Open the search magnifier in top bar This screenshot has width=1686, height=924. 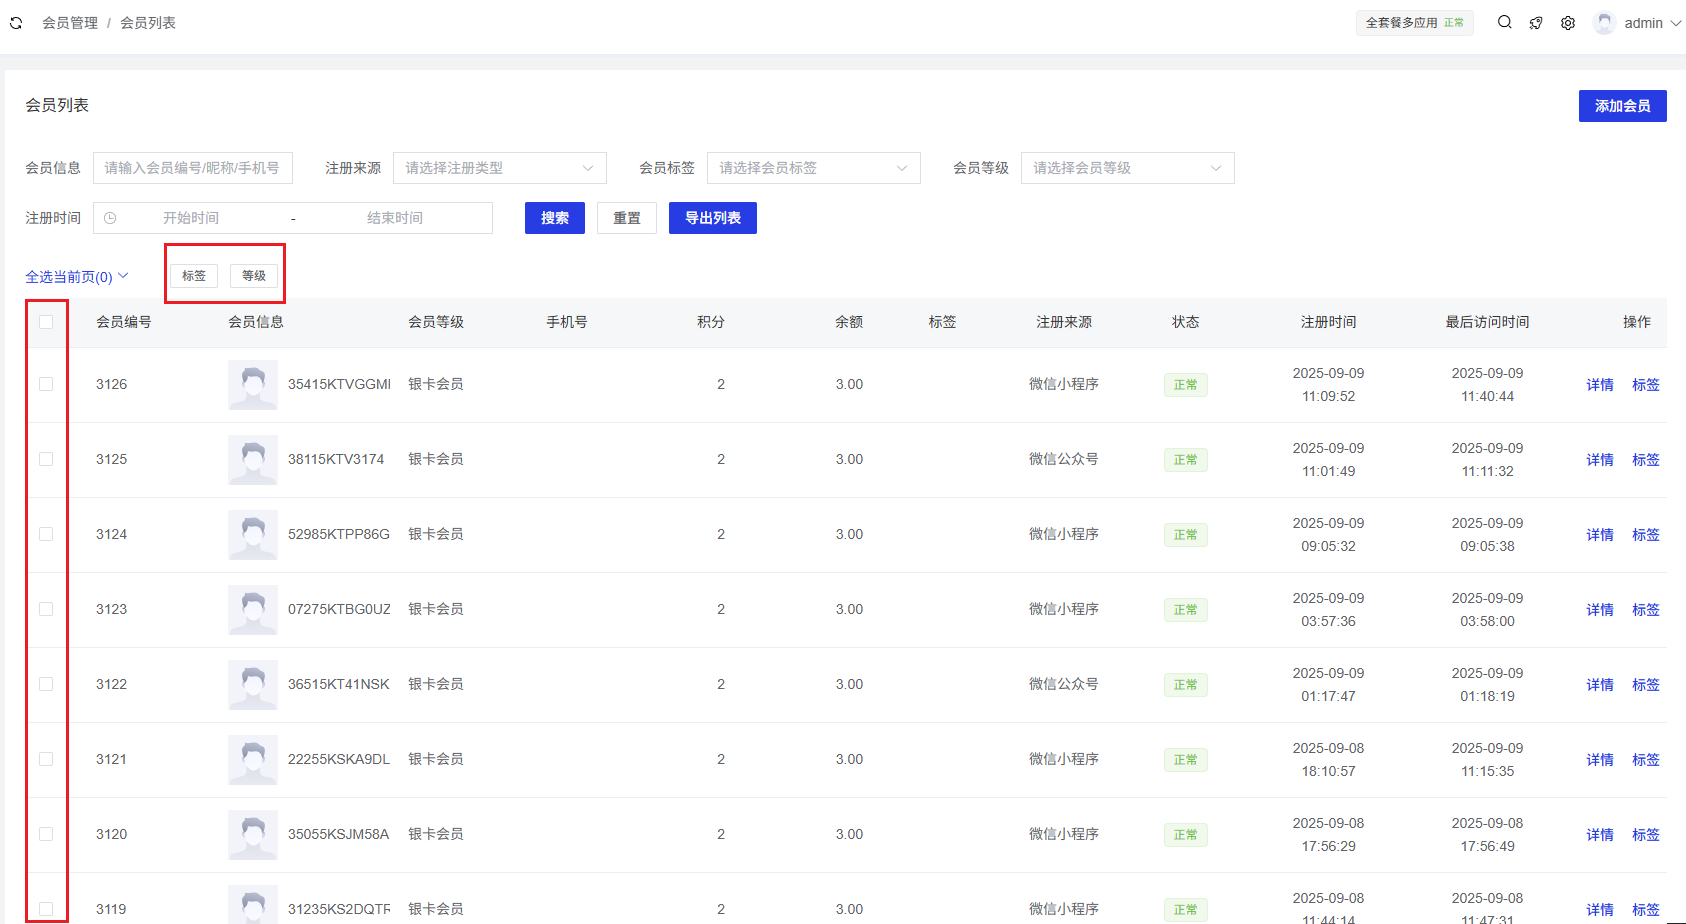coord(1504,22)
